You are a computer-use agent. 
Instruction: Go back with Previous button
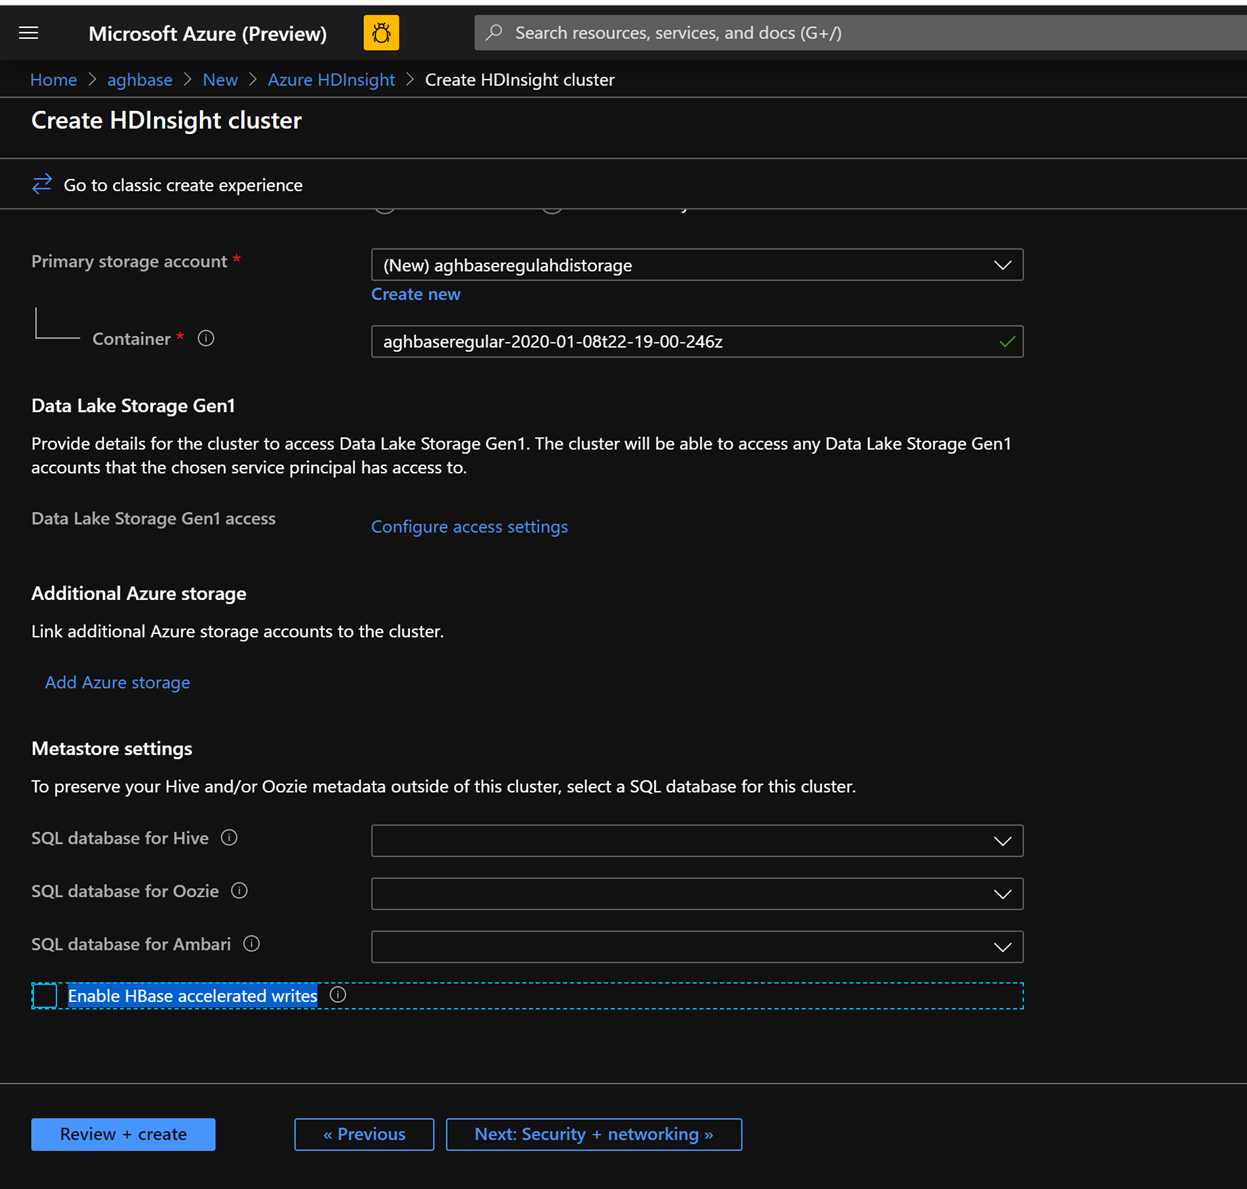[x=364, y=1134]
